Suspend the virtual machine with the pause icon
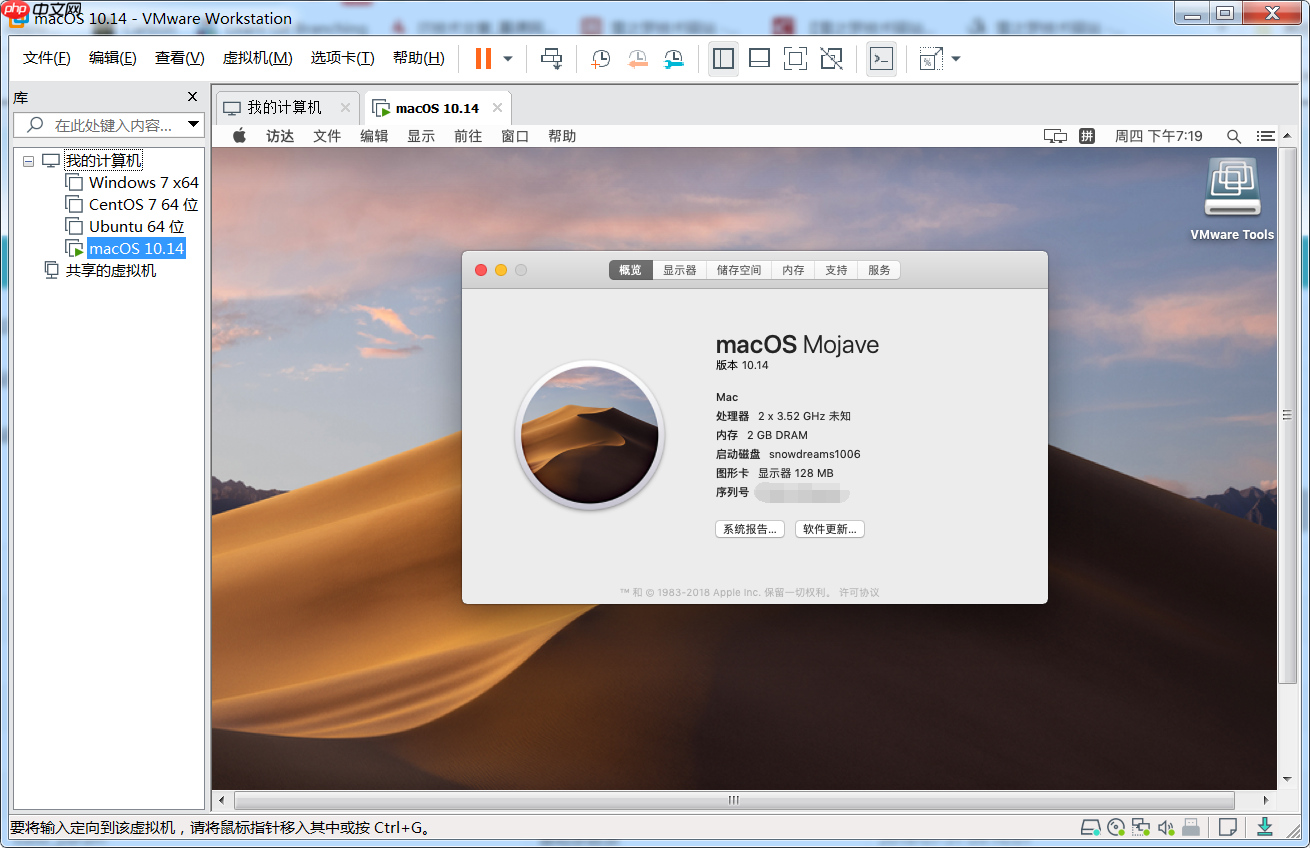Image resolution: width=1310 pixels, height=848 pixels. point(484,59)
